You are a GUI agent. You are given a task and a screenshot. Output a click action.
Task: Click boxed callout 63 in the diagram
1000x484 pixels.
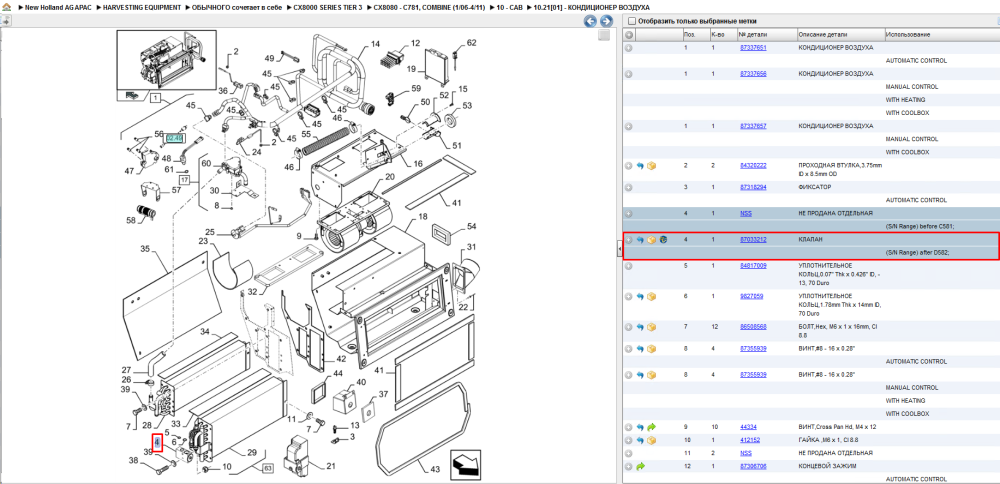[x=267, y=470]
